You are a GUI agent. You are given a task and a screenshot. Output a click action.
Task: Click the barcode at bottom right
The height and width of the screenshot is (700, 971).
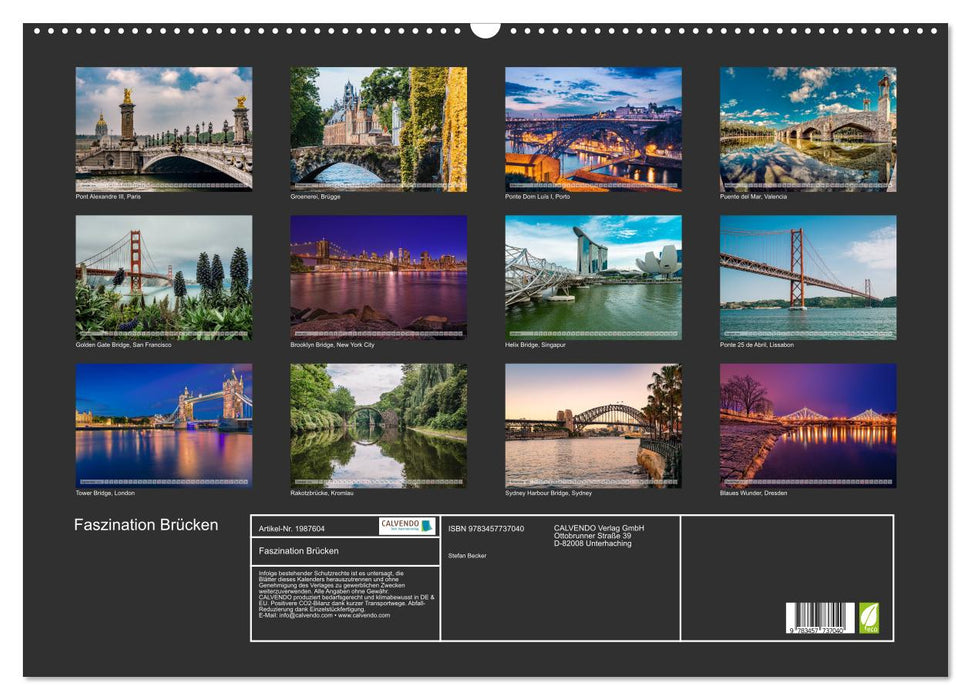coord(820,619)
